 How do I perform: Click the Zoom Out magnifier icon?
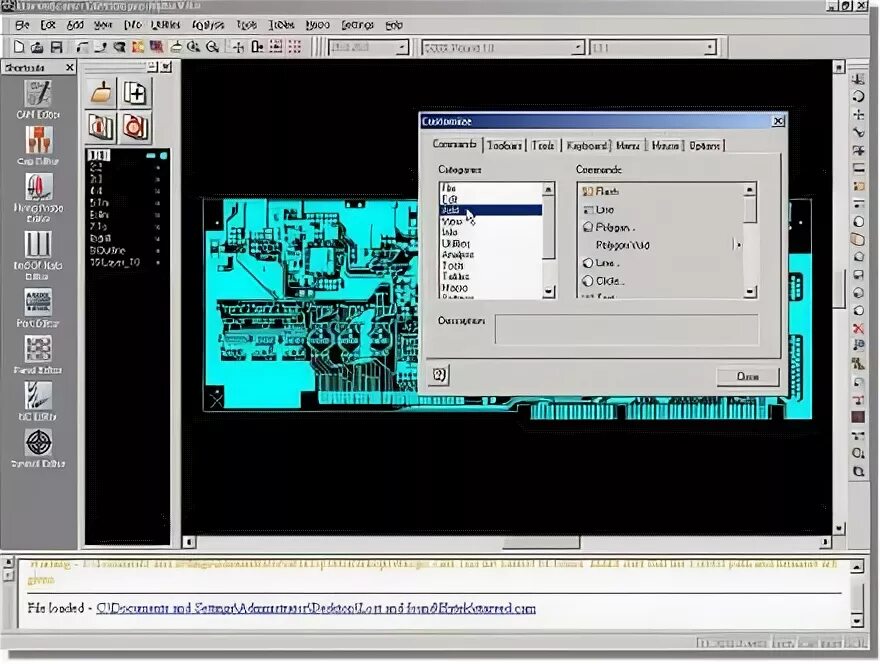click(x=212, y=47)
